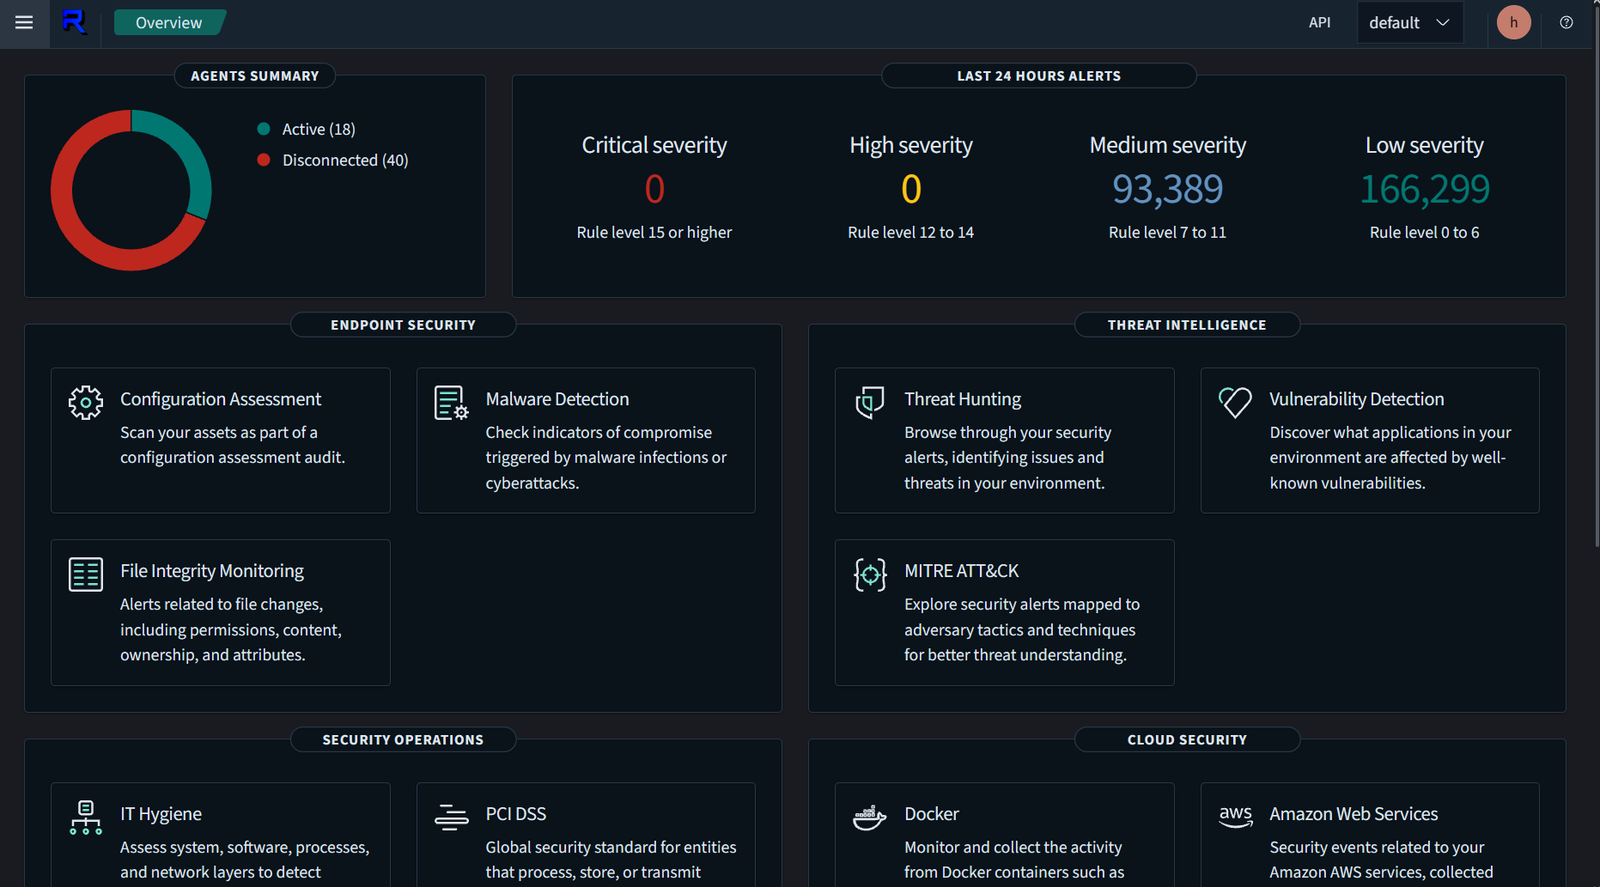The height and width of the screenshot is (887, 1600).
Task: Open the API link in header
Action: [1319, 22]
